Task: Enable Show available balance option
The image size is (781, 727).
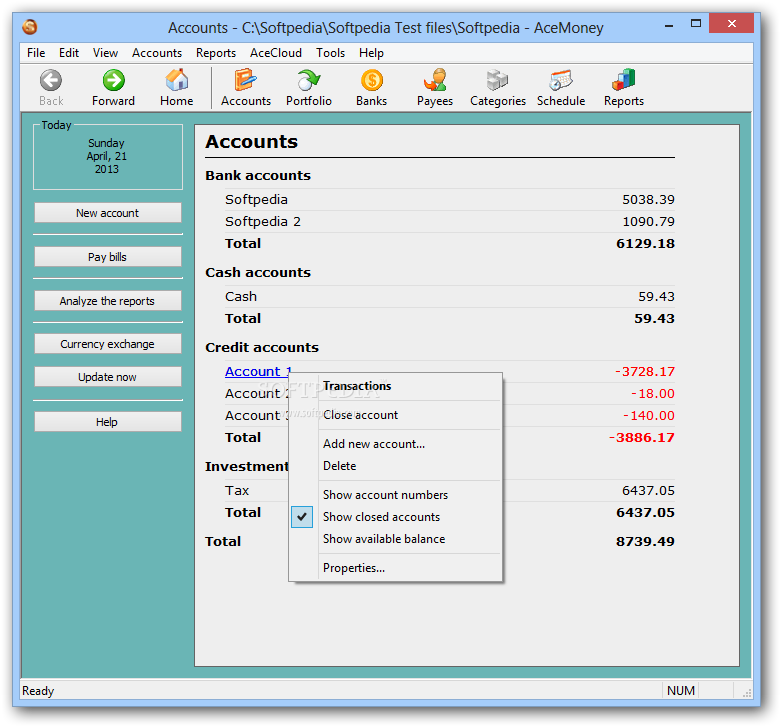Action: click(x=384, y=539)
